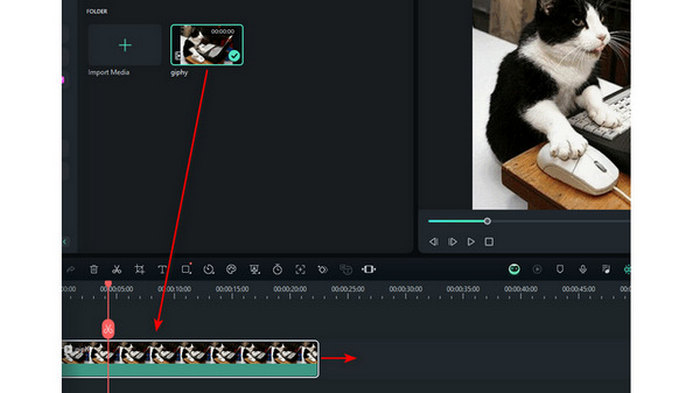Click the stopwatch duration icon
This screenshot has width=700, height=393.
click(277, 269)
